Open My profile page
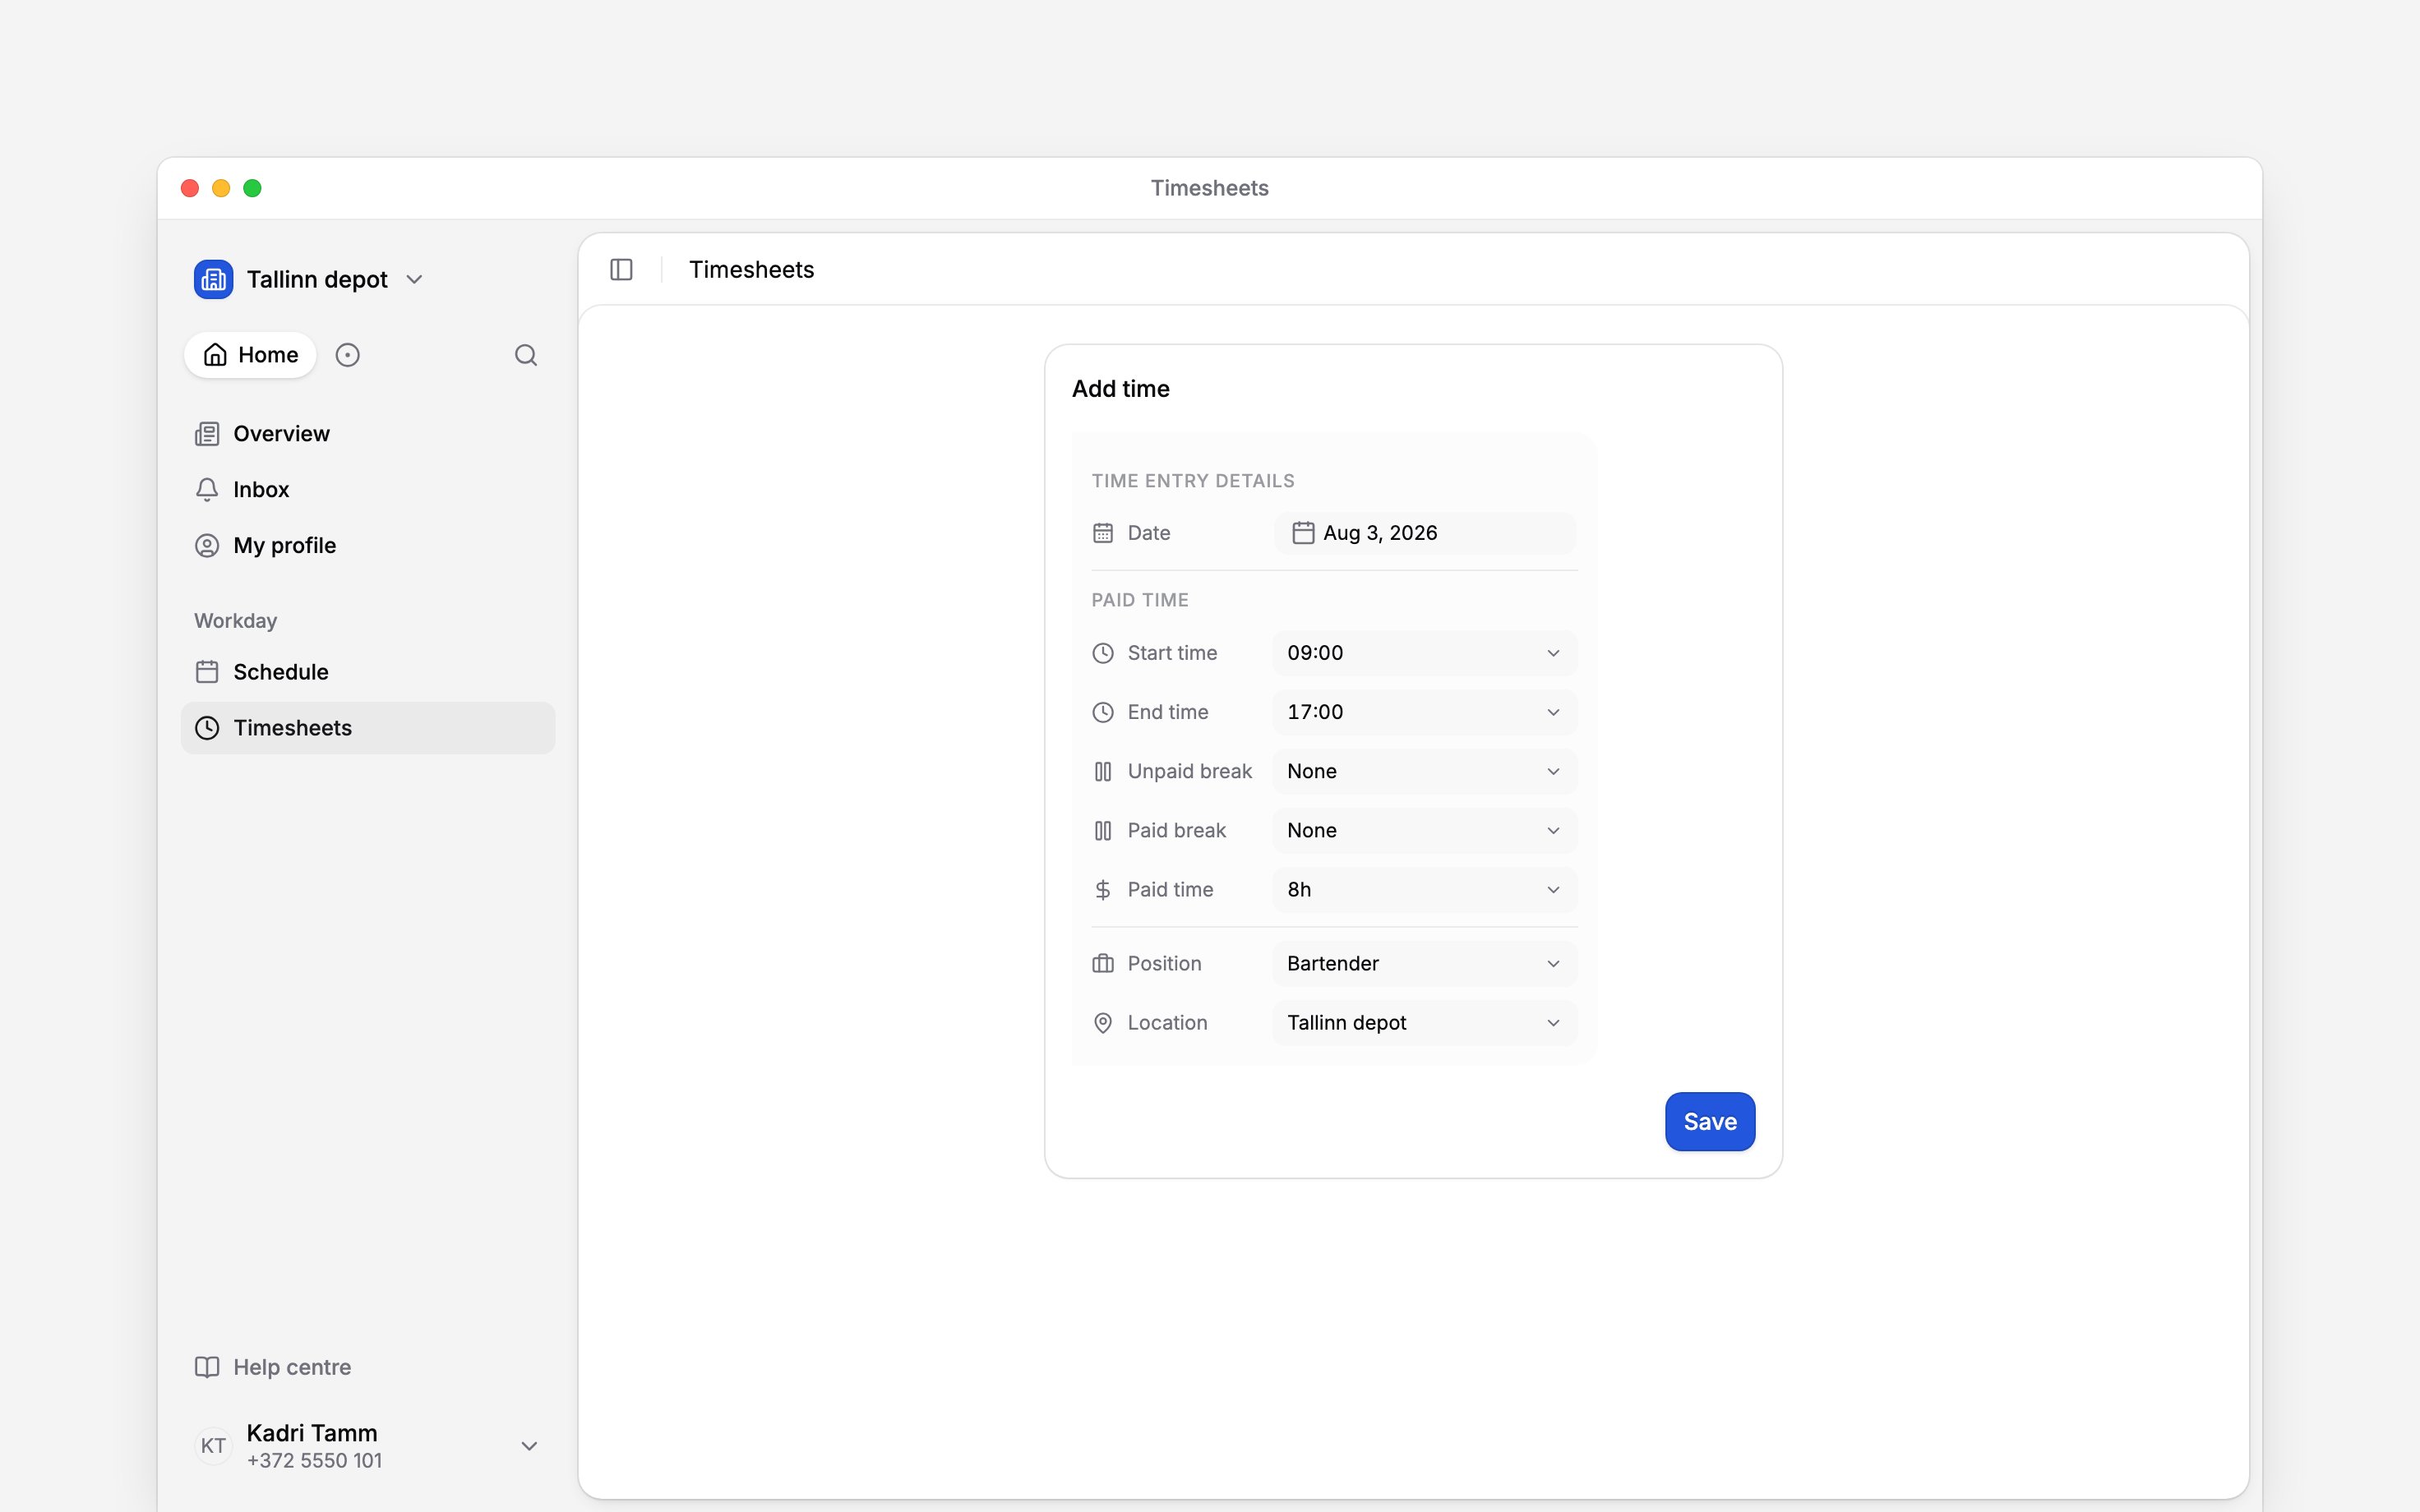Screen dimensions: 2420x1512 tap(368, 546)
